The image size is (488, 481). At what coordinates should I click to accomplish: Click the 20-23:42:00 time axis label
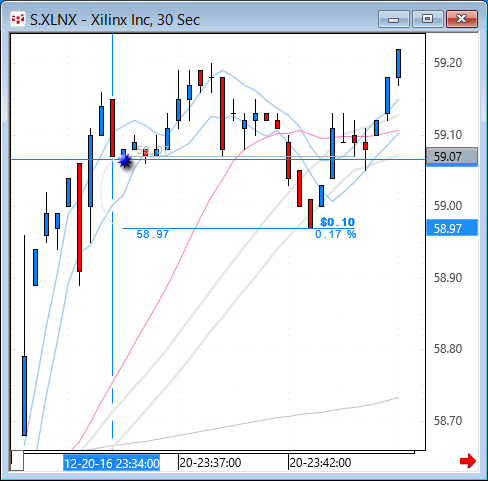[x=320, y=463]
